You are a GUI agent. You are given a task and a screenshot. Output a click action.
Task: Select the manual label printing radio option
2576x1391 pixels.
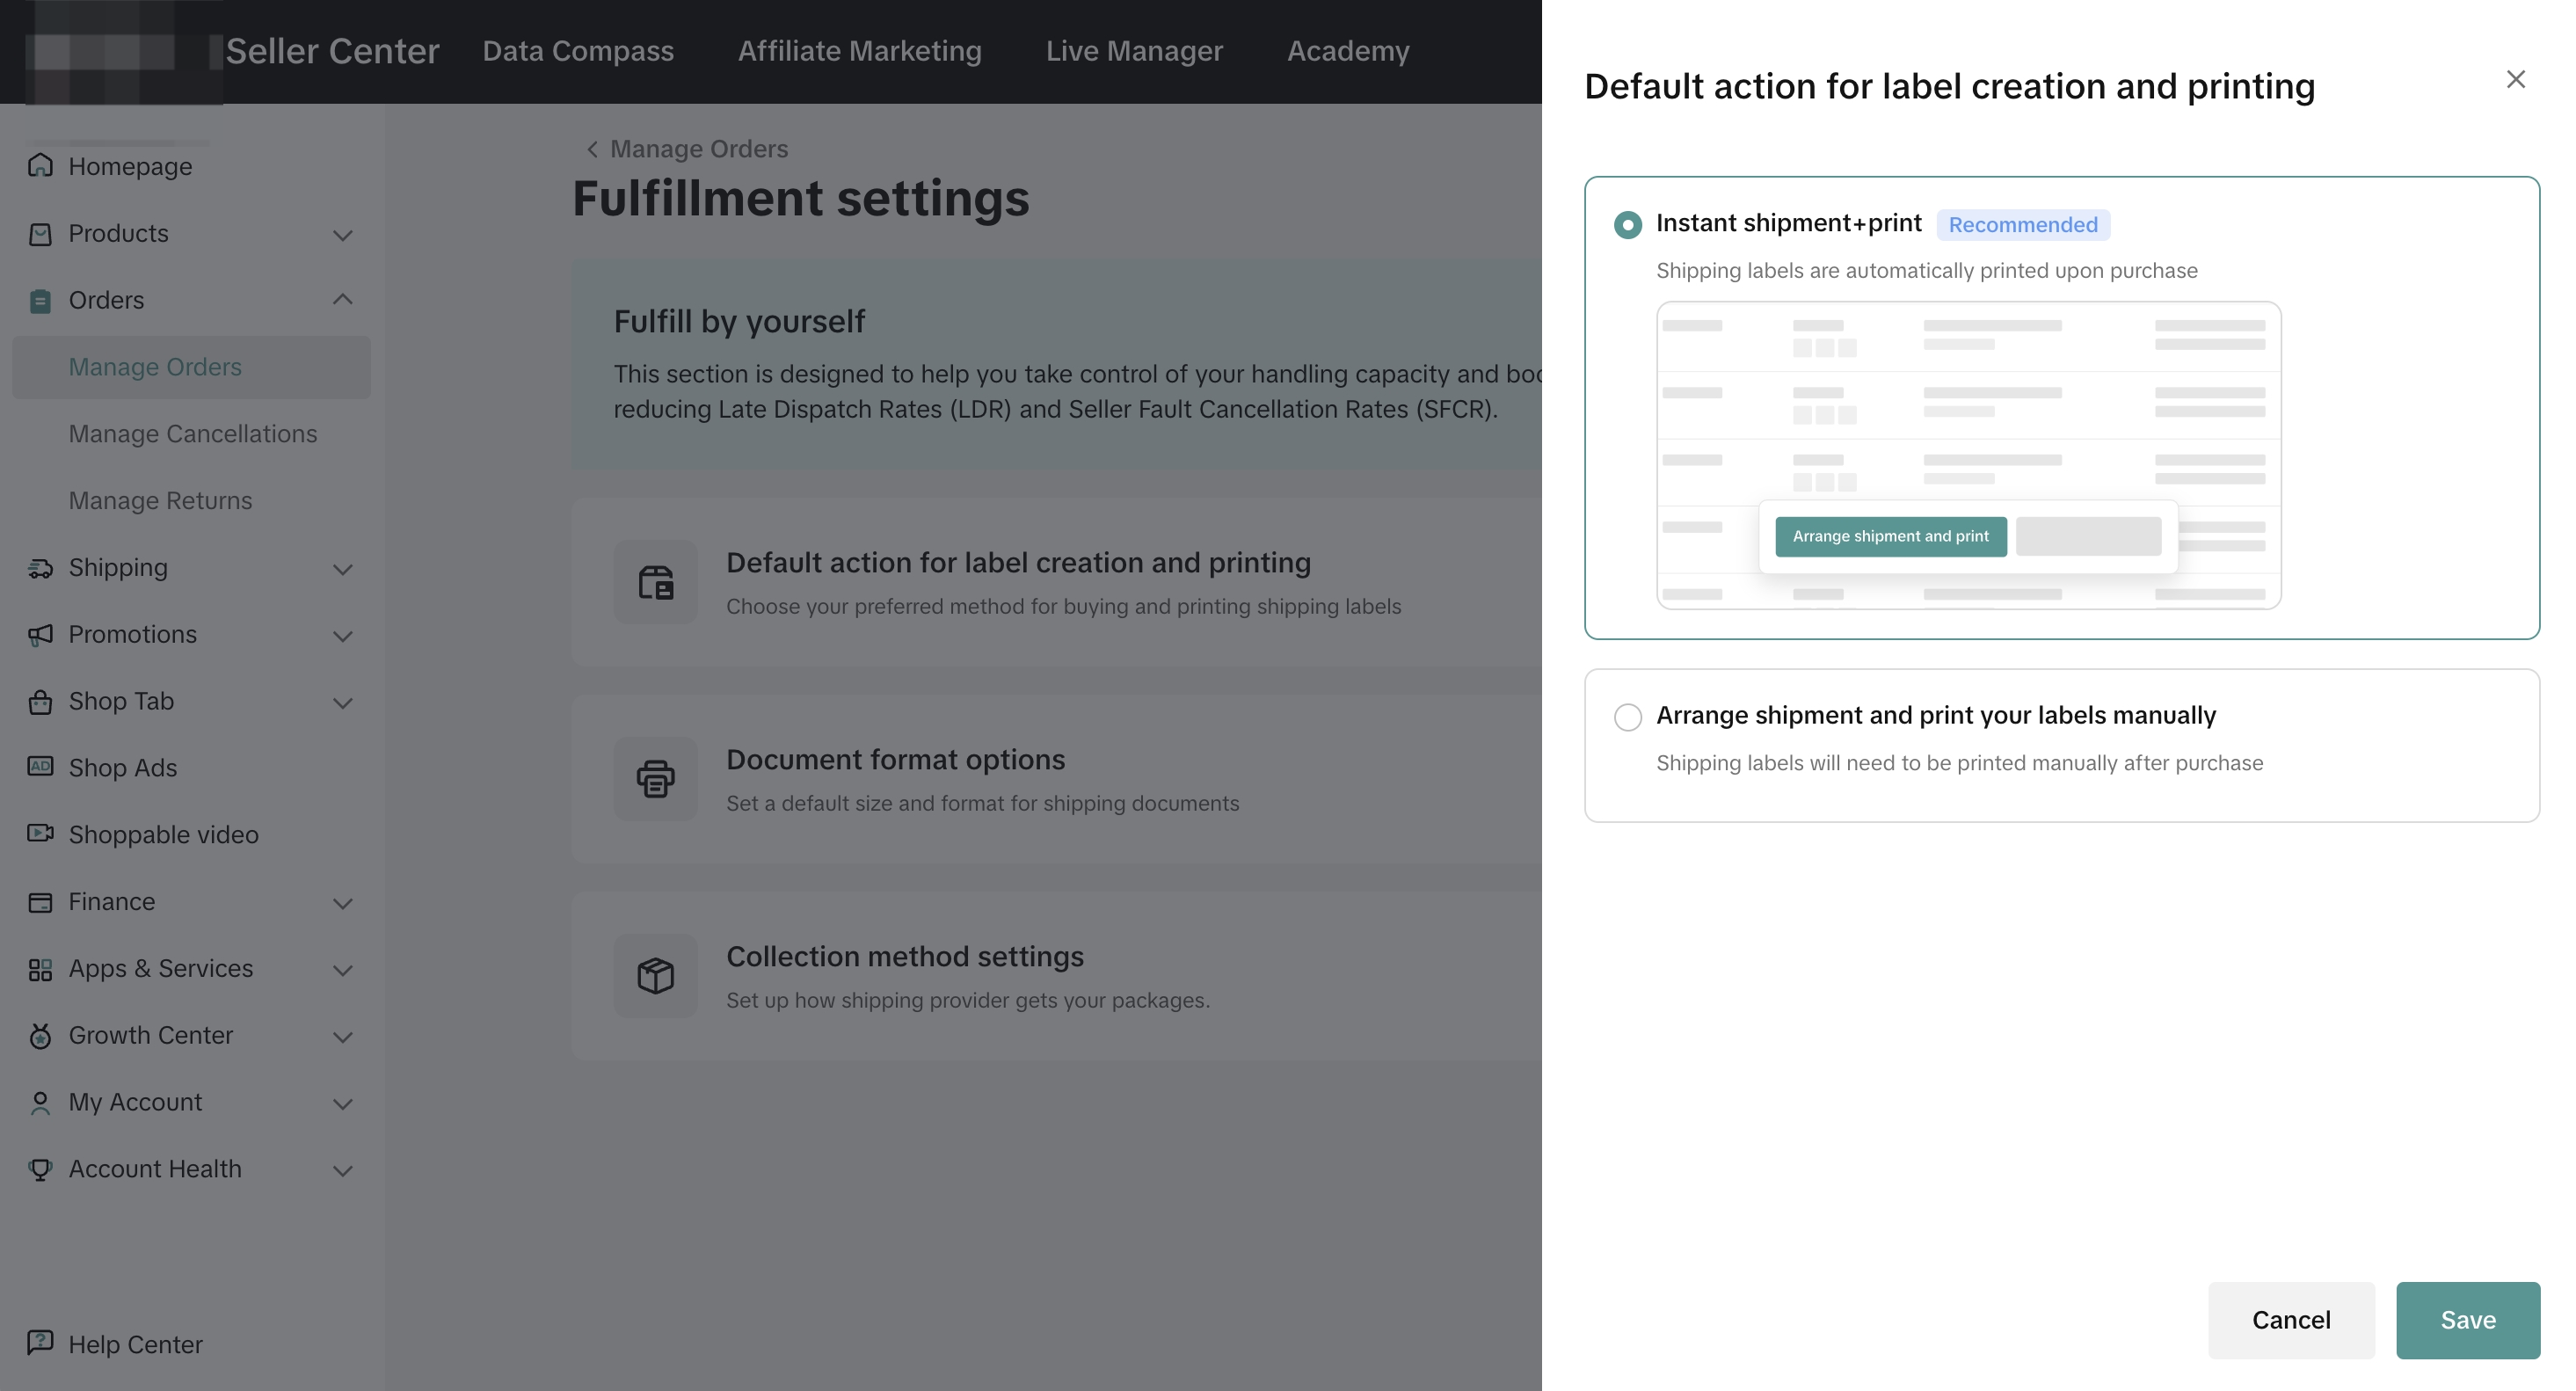tap(1628, 717)
